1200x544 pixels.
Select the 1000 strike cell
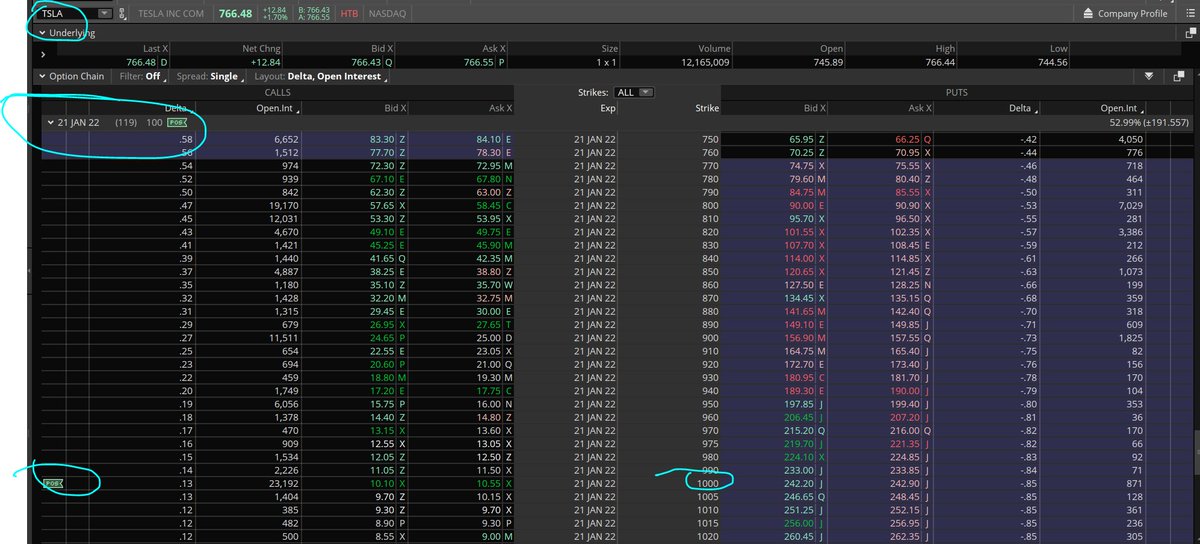click(x=707, y=482)
